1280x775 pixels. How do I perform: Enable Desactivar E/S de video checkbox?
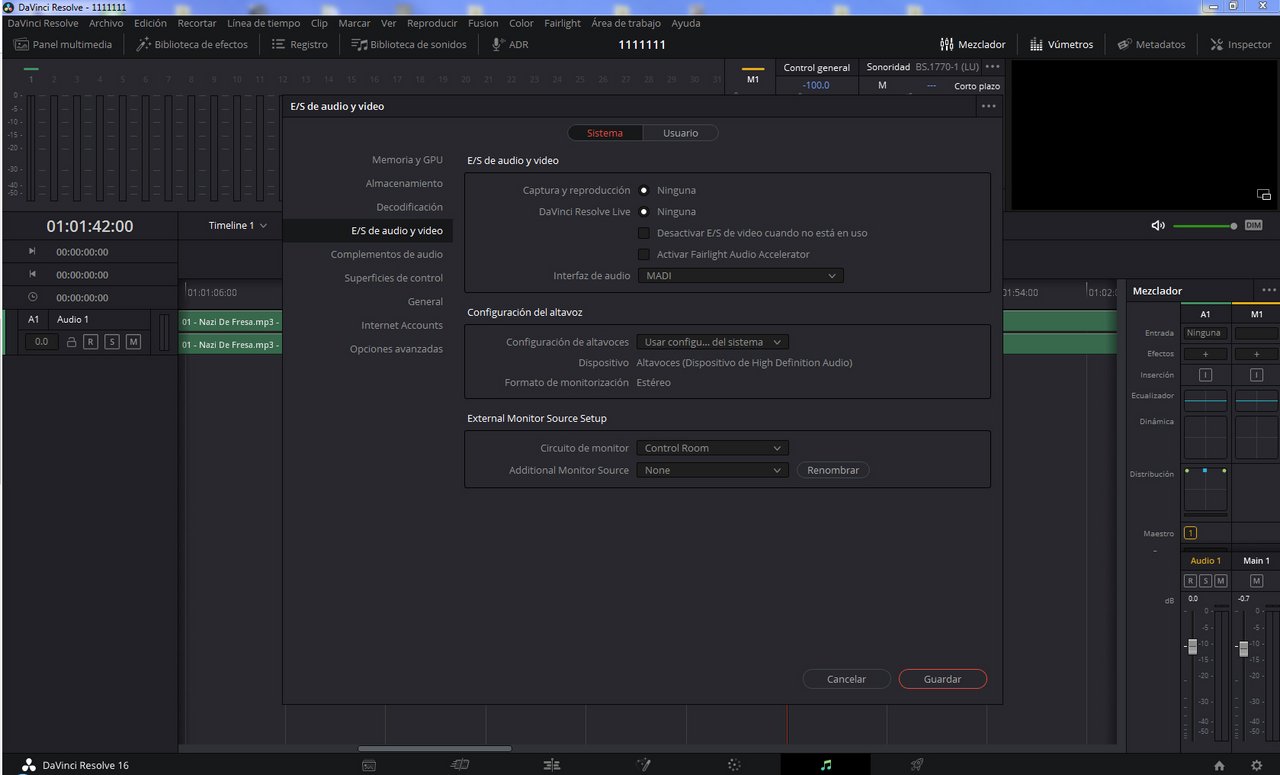[x=644, y=233]
